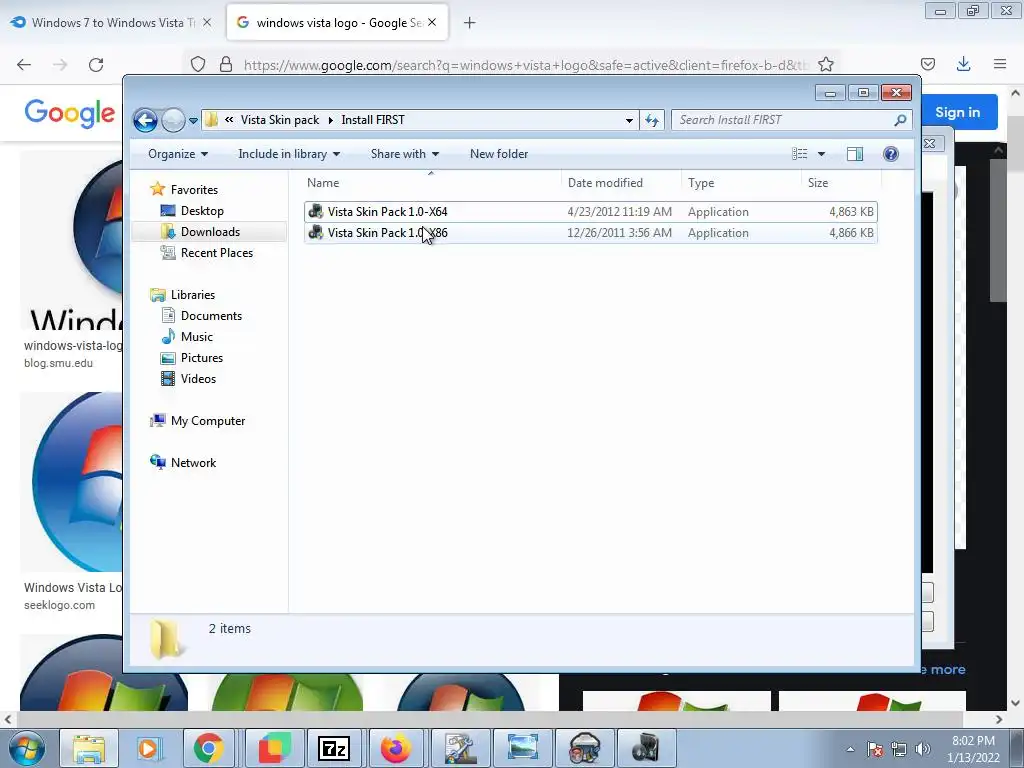Select Libraries in the navigation pane
The height and width of the screenshot is (768, 1024).
(x=193, y=295)
